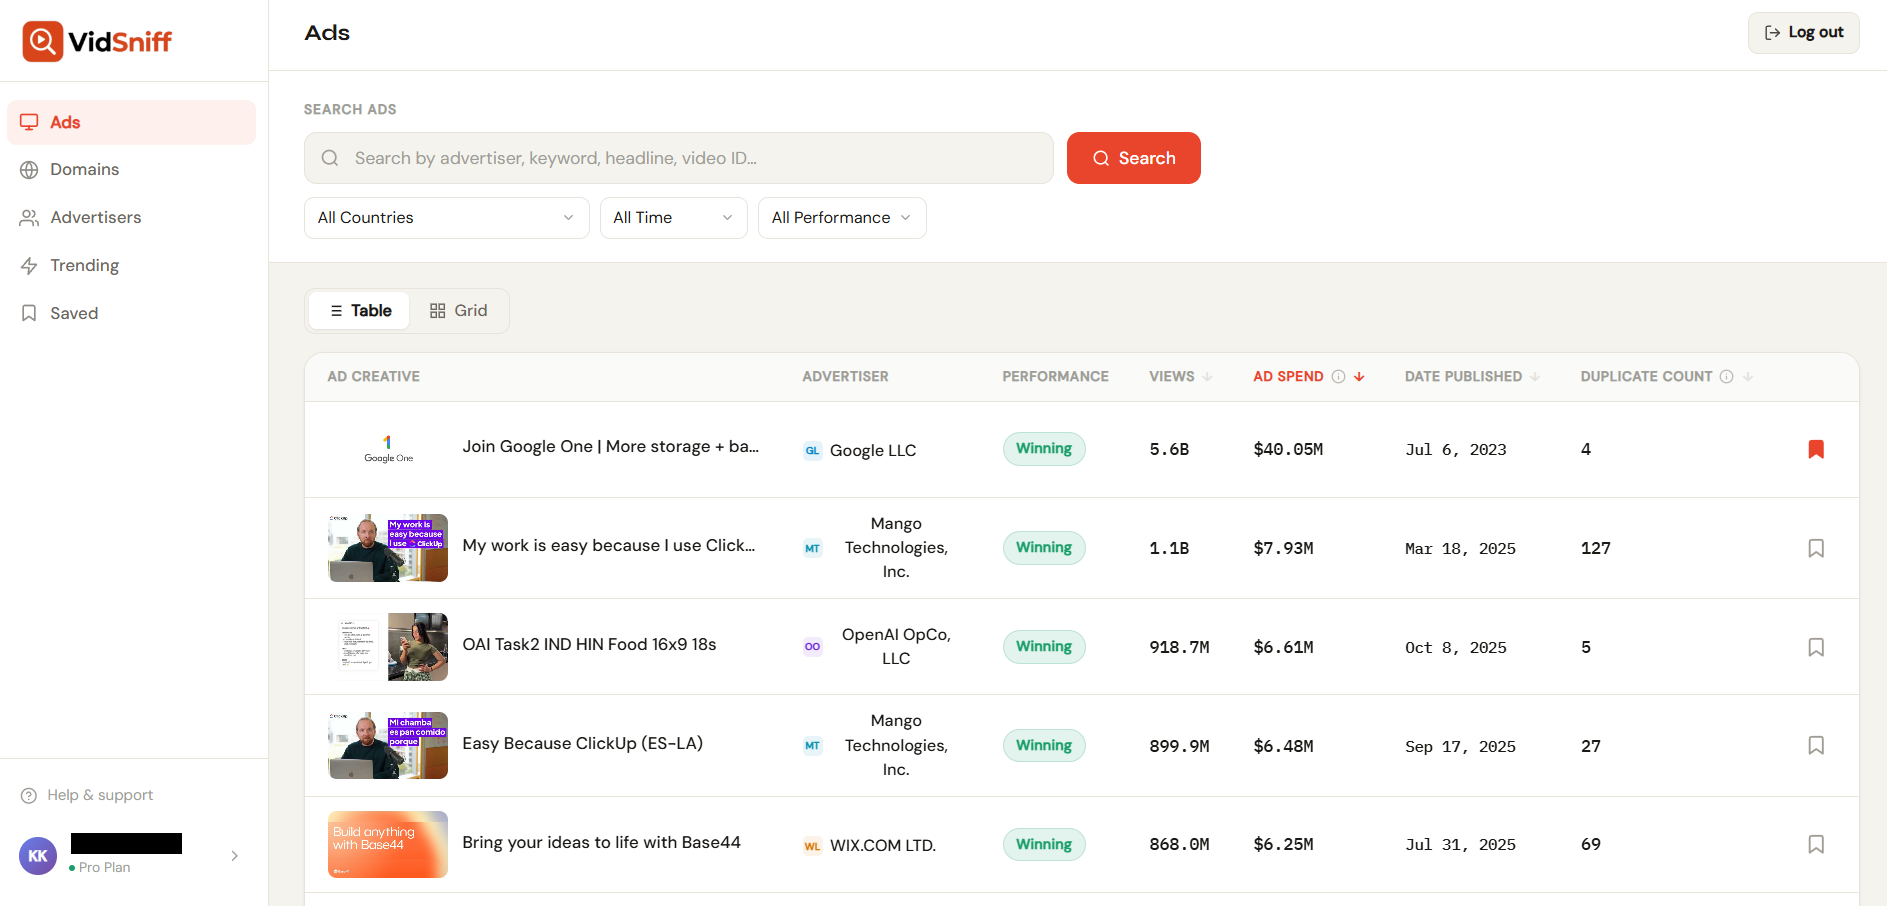Open the Base44 ad thumbnail
The width and height of the screenshot is (1887, 906).
388,844
